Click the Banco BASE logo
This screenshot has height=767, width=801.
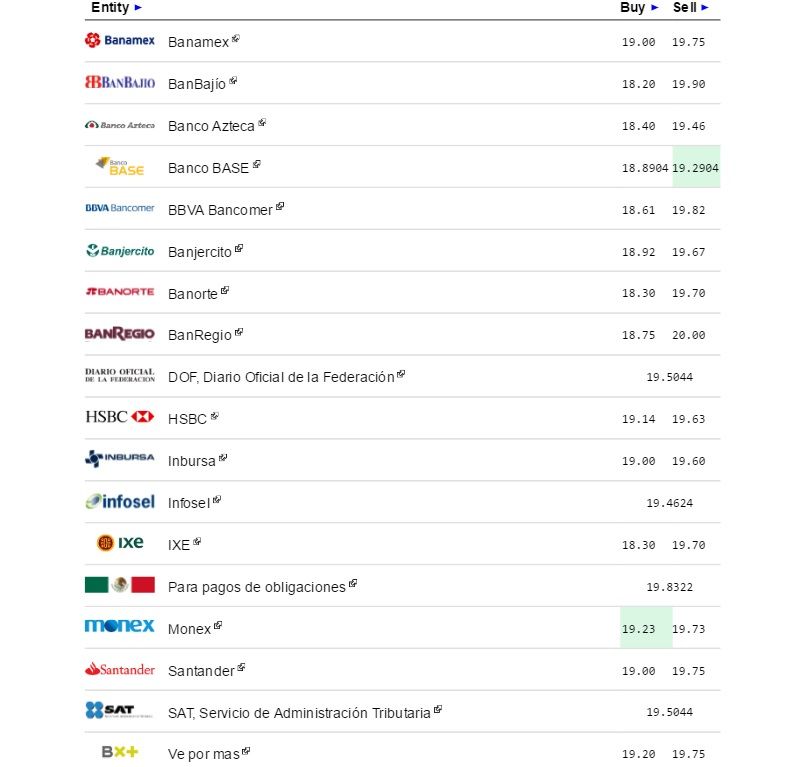pyautogui.click(x=120, y=166)
